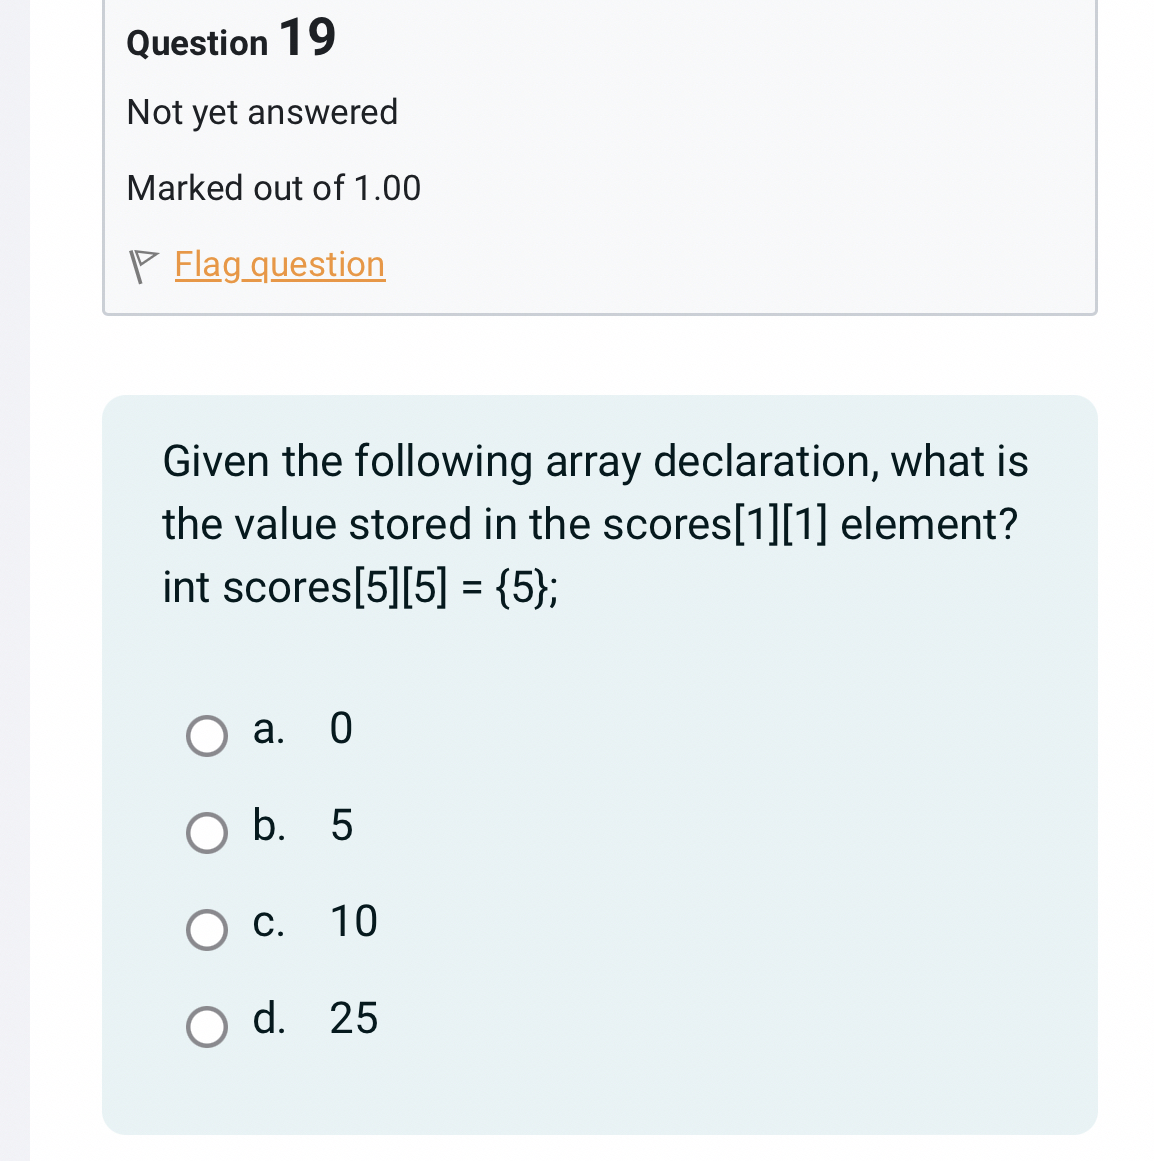The width and height of the screenshot is (1154, 1161).
Task: Click the answer value 5 in option b
Action: click(x=341, y=825)
